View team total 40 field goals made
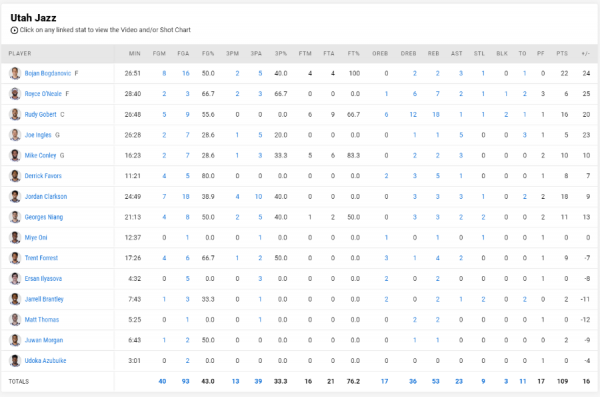The width and height of the screenshot is (600, 397). pyautogui.click(x=162, y=381)
